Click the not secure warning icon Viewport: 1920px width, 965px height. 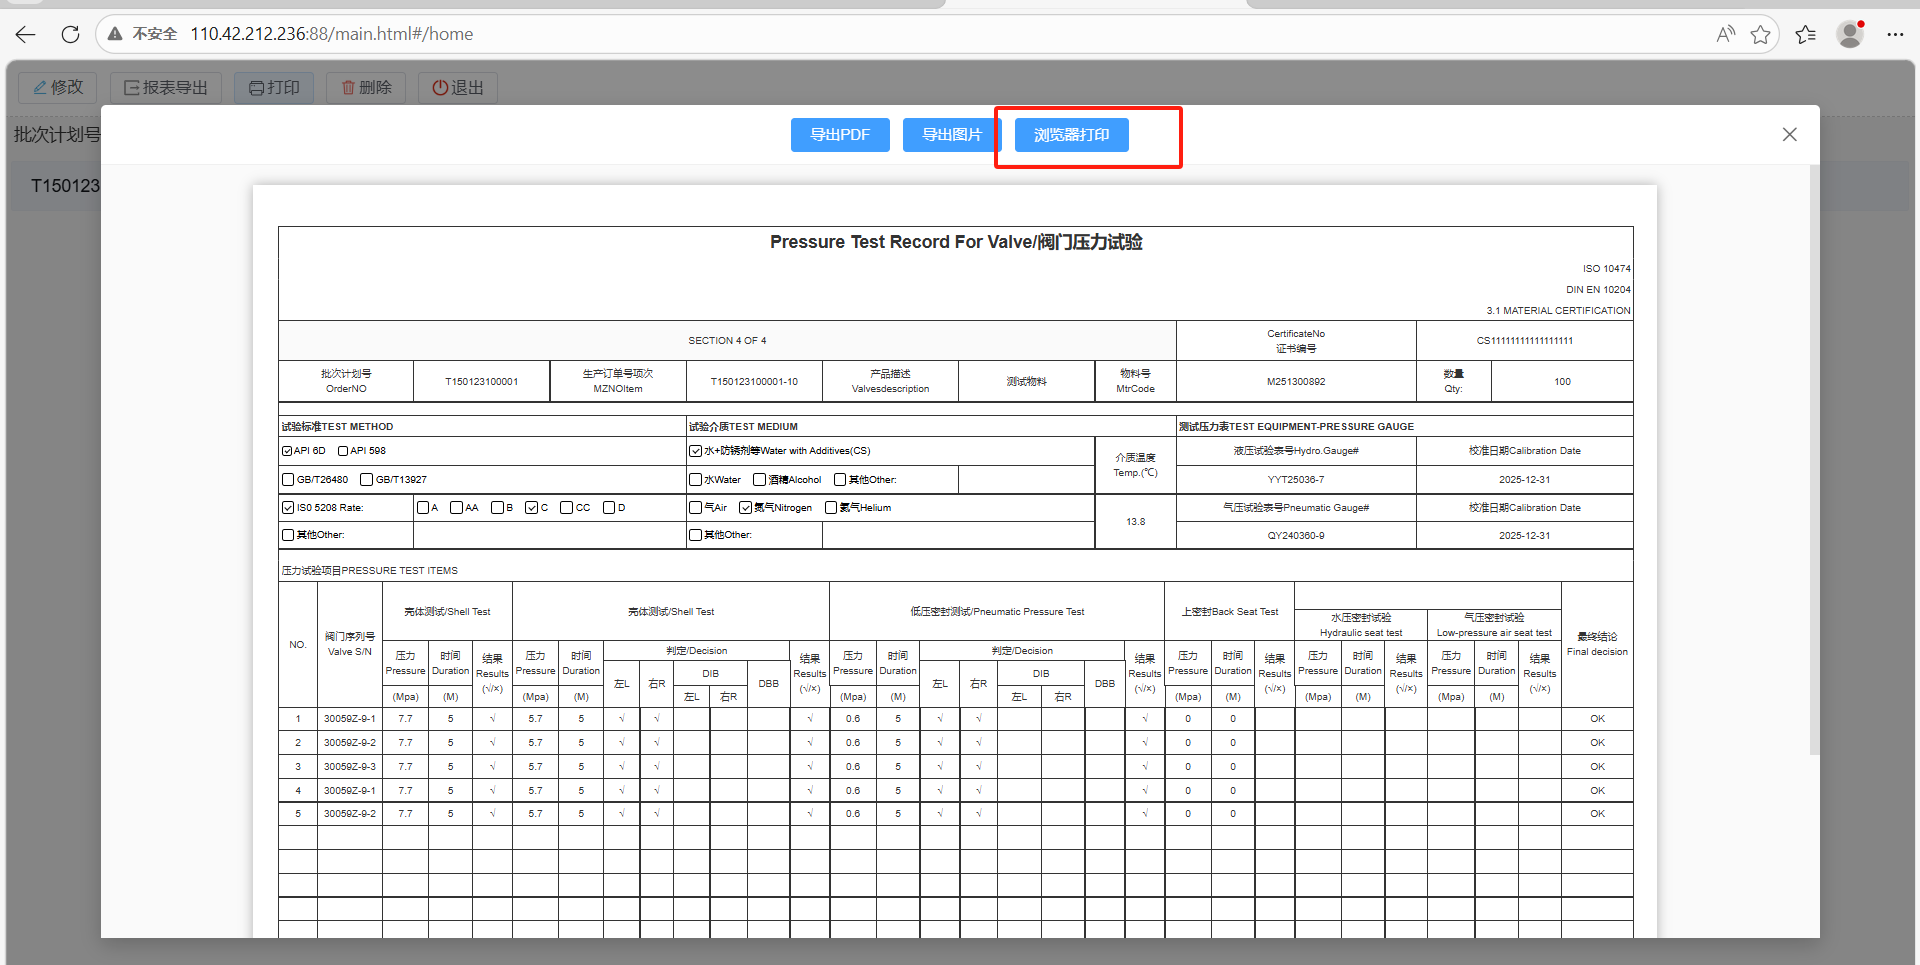pos(116,34)
